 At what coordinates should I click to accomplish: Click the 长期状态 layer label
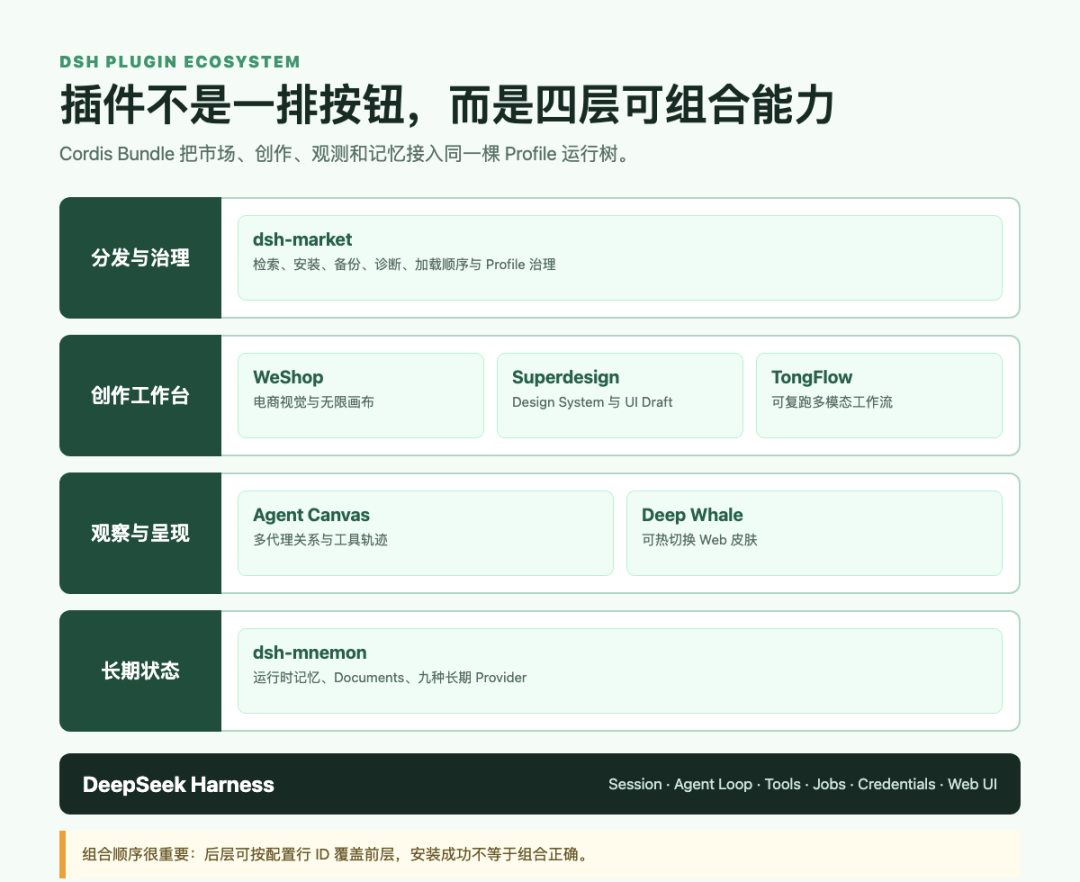point(141,671)
